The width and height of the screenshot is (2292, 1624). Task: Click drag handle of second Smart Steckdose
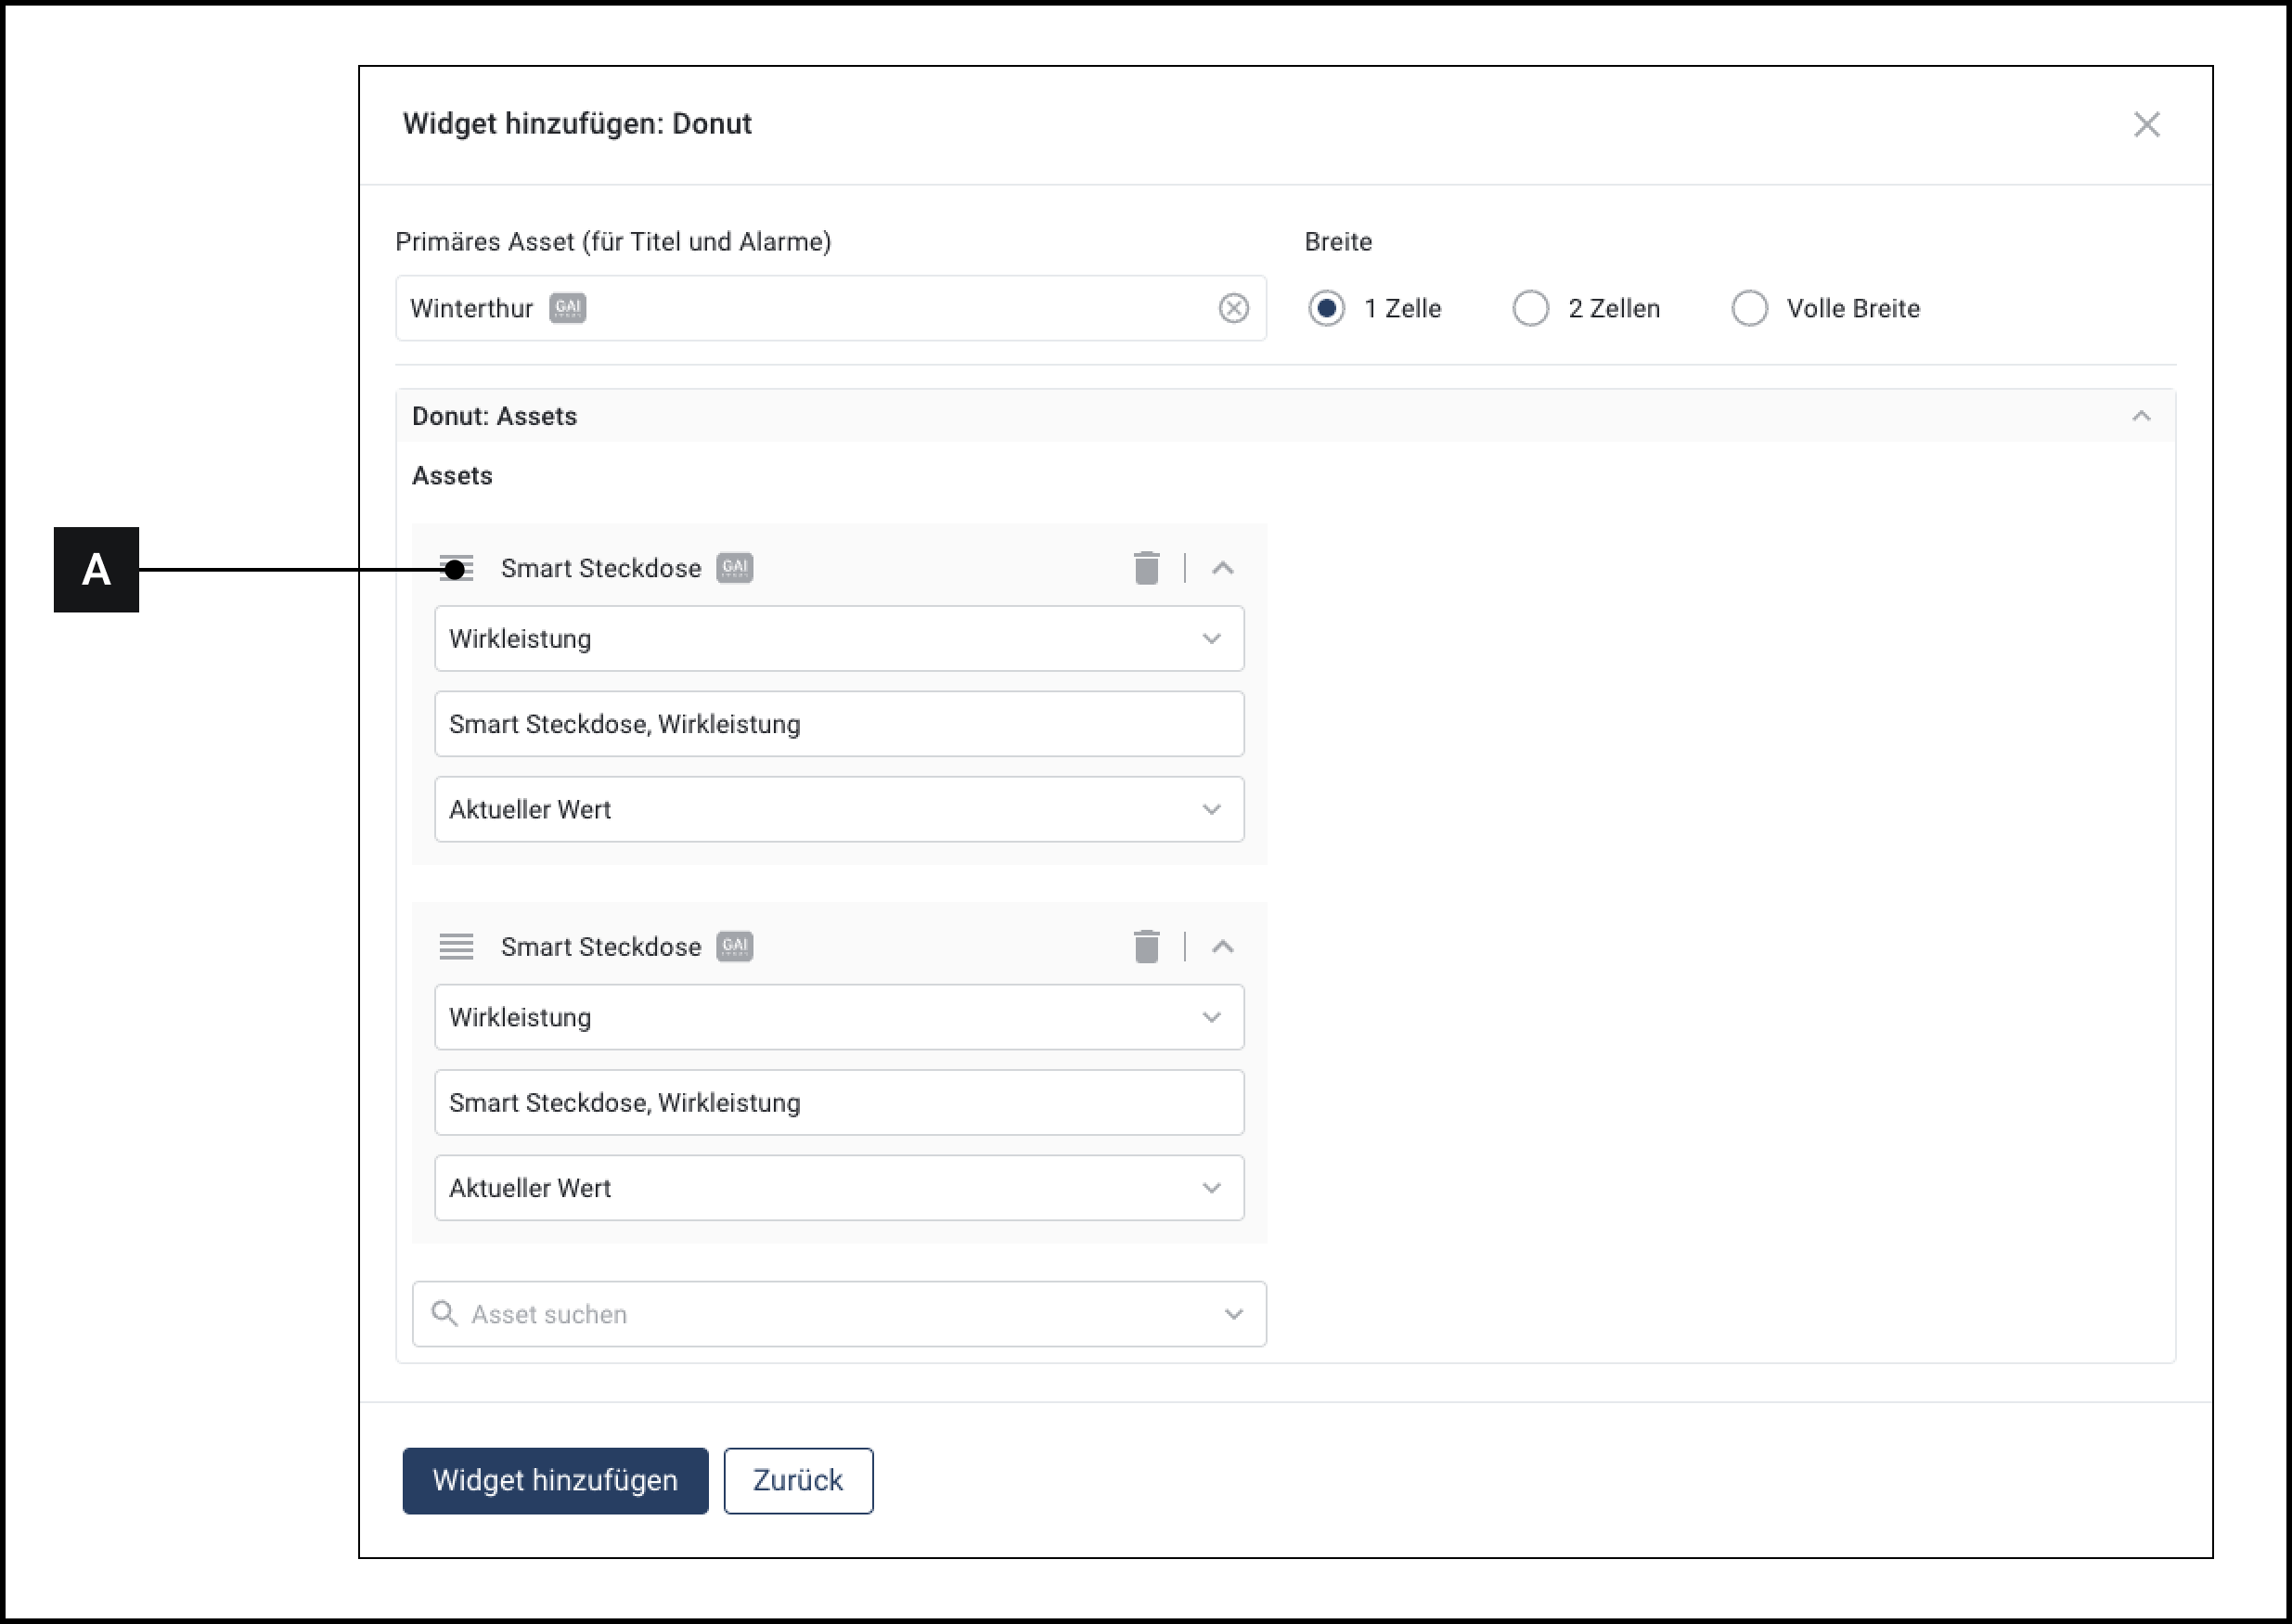pos(456,946)
